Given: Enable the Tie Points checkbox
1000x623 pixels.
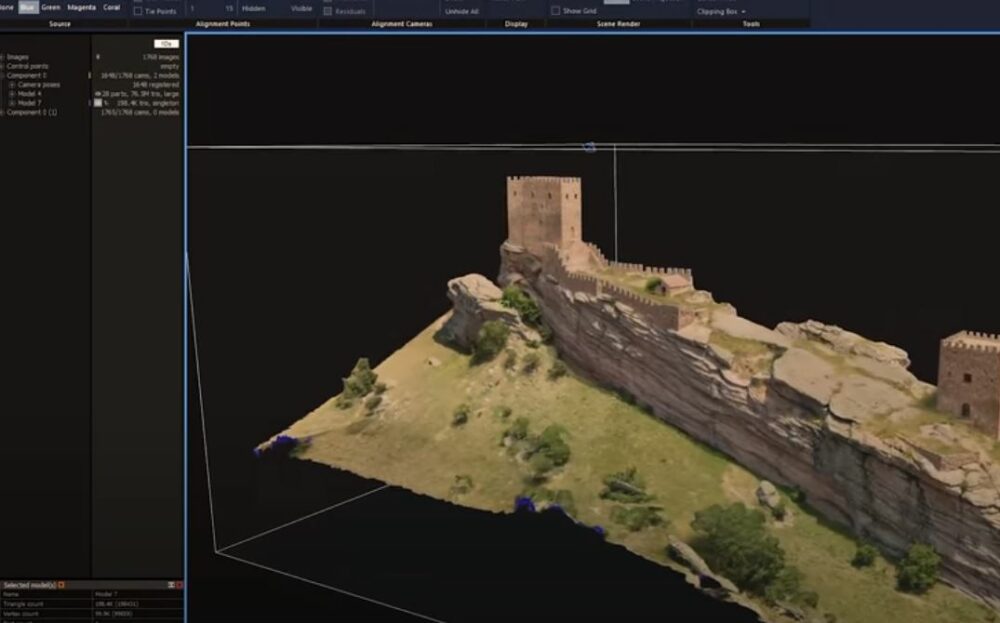Looking at the screenshot, I should point(138,11).
